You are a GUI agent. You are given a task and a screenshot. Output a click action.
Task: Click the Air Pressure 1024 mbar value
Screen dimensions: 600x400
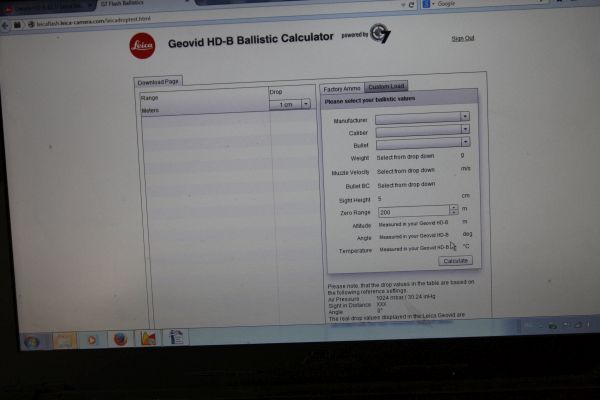(x=406, y=297)
